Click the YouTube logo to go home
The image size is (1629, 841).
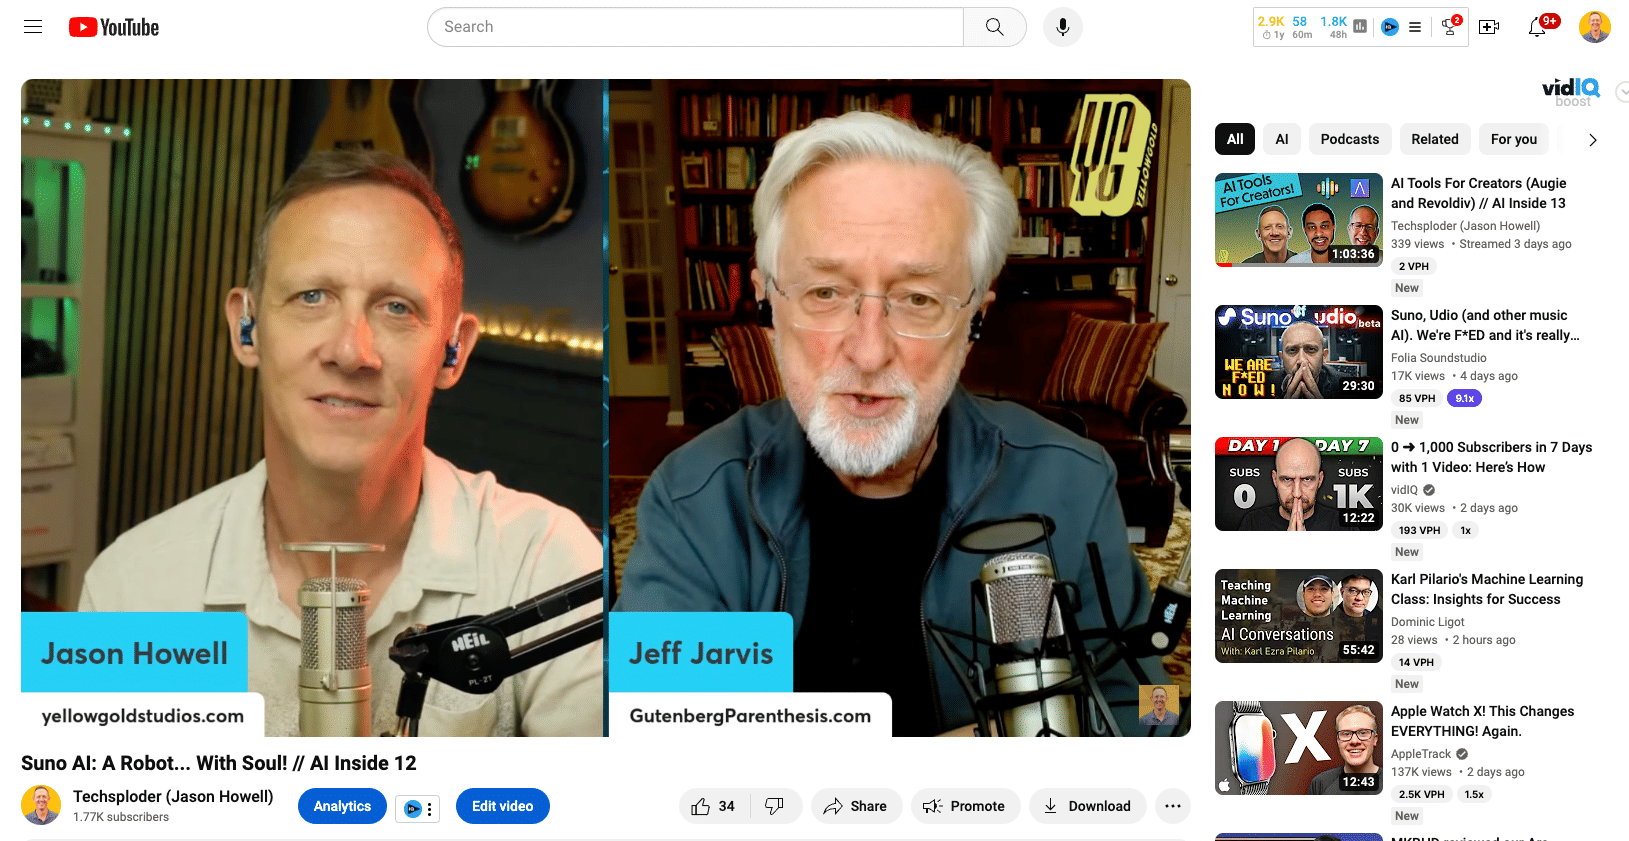click(x=114, y=27)
